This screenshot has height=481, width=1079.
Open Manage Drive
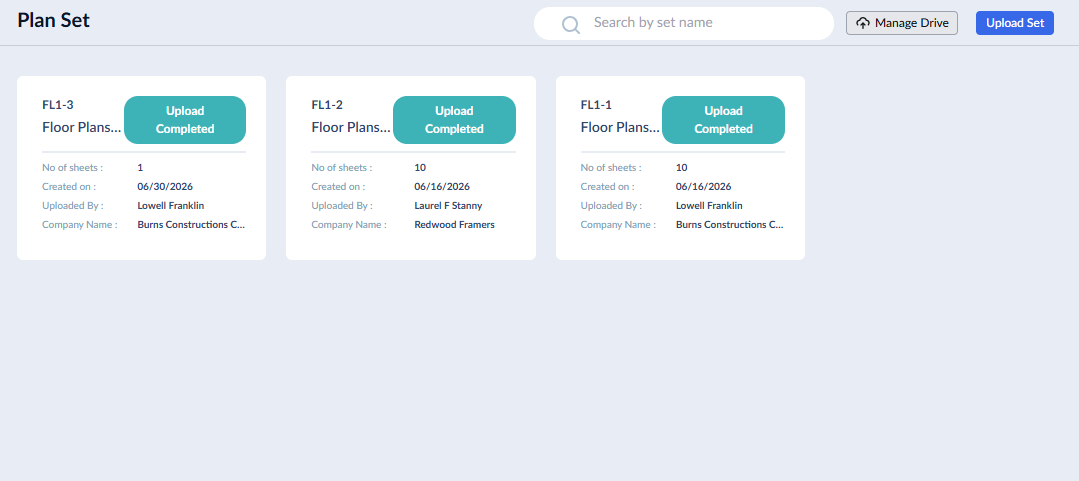click(901, 23)
